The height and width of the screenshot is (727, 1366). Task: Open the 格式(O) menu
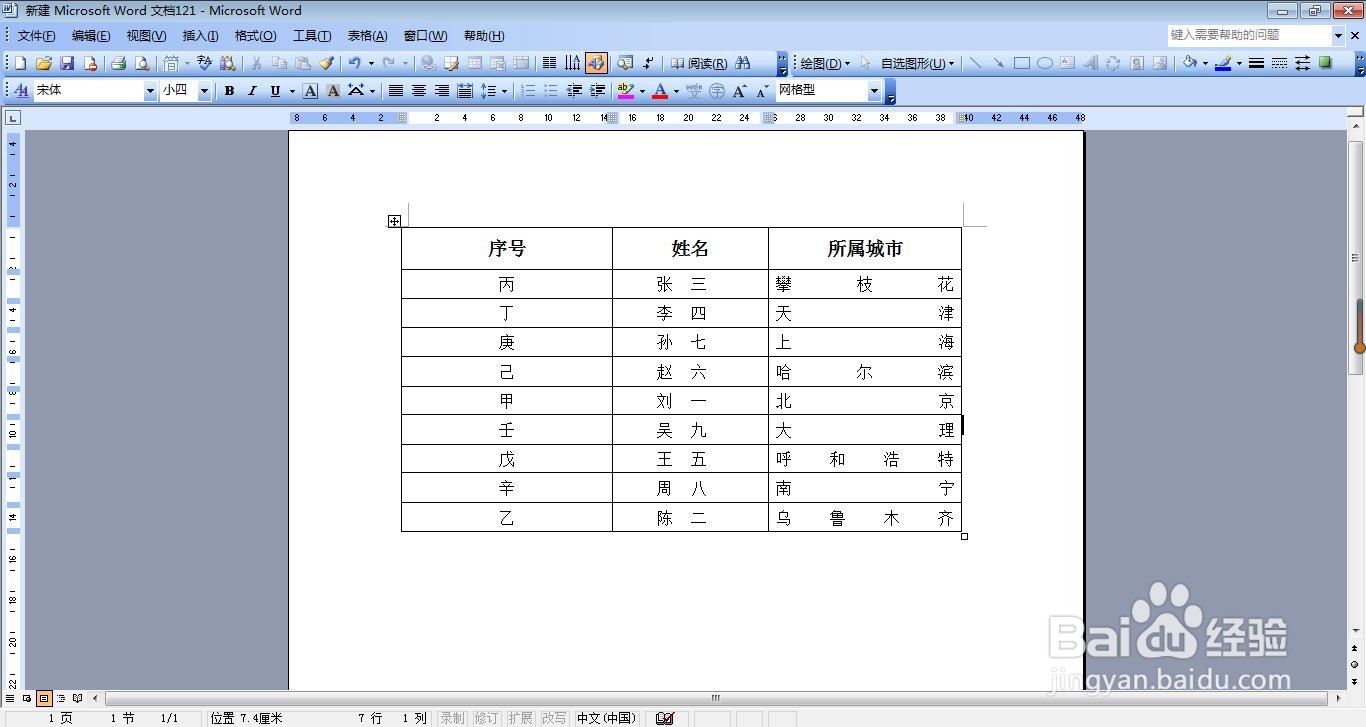tap(255, 36)
